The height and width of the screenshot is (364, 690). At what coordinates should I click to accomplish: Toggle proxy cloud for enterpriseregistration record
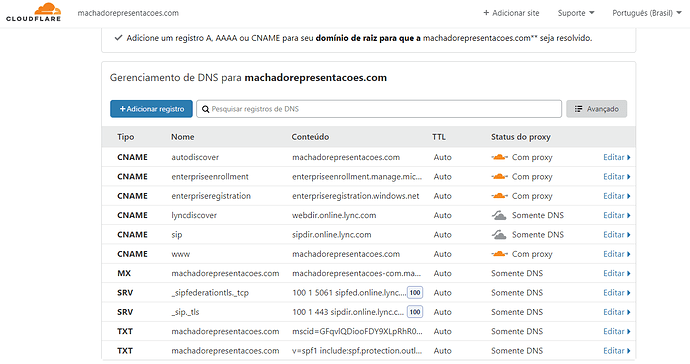click(499, 196)
